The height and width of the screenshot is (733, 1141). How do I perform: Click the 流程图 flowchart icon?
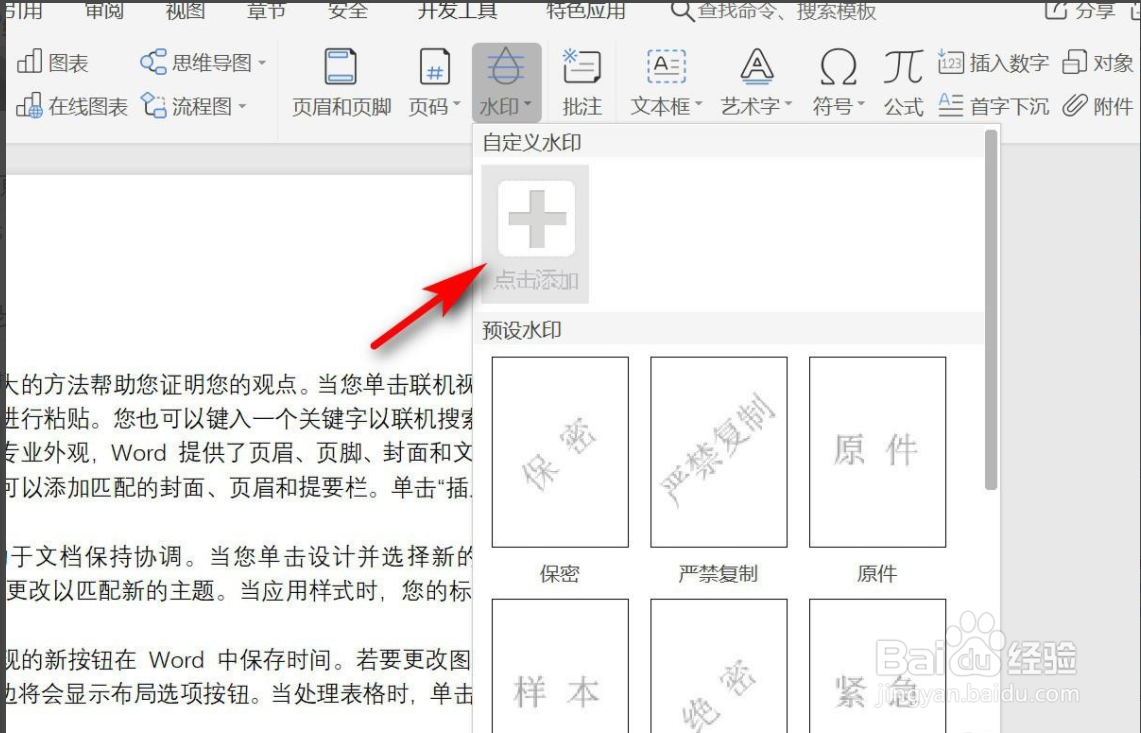(x=154, y=106)
